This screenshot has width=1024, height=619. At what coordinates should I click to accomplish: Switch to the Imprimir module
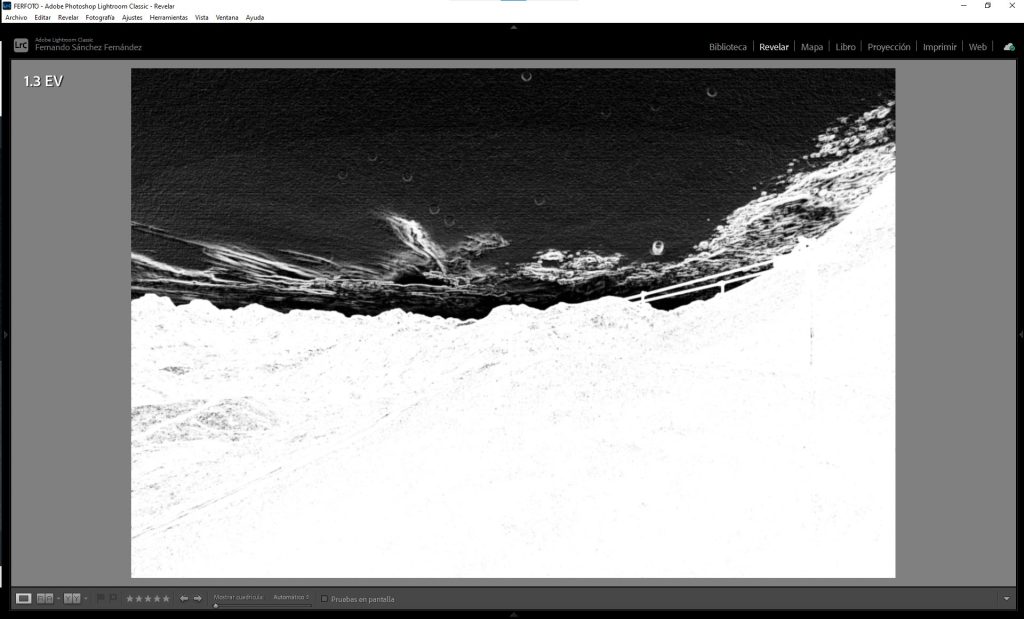(x=939, y=47)
